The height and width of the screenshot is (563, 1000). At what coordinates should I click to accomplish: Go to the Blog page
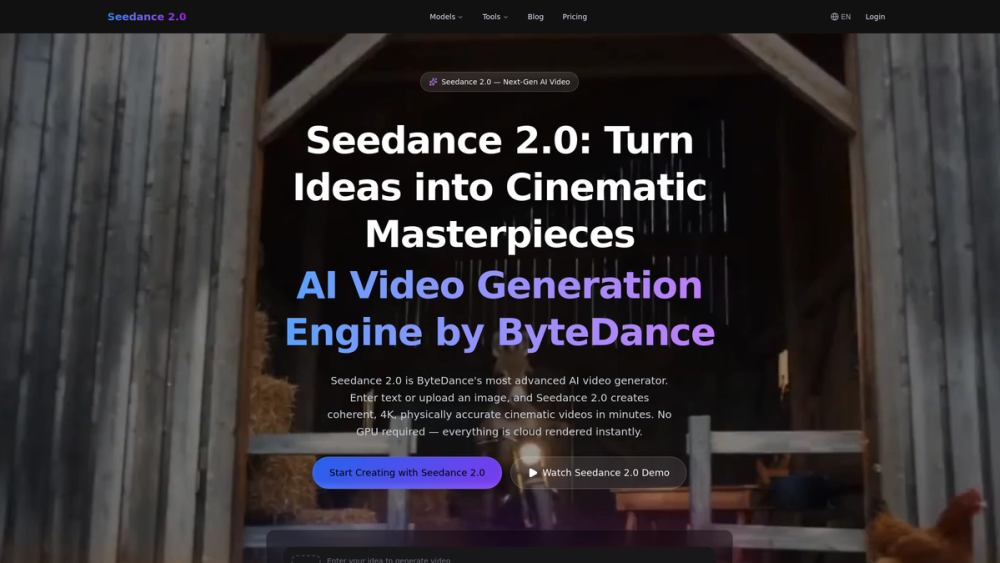pyautogui.click(x=535, y=17)
